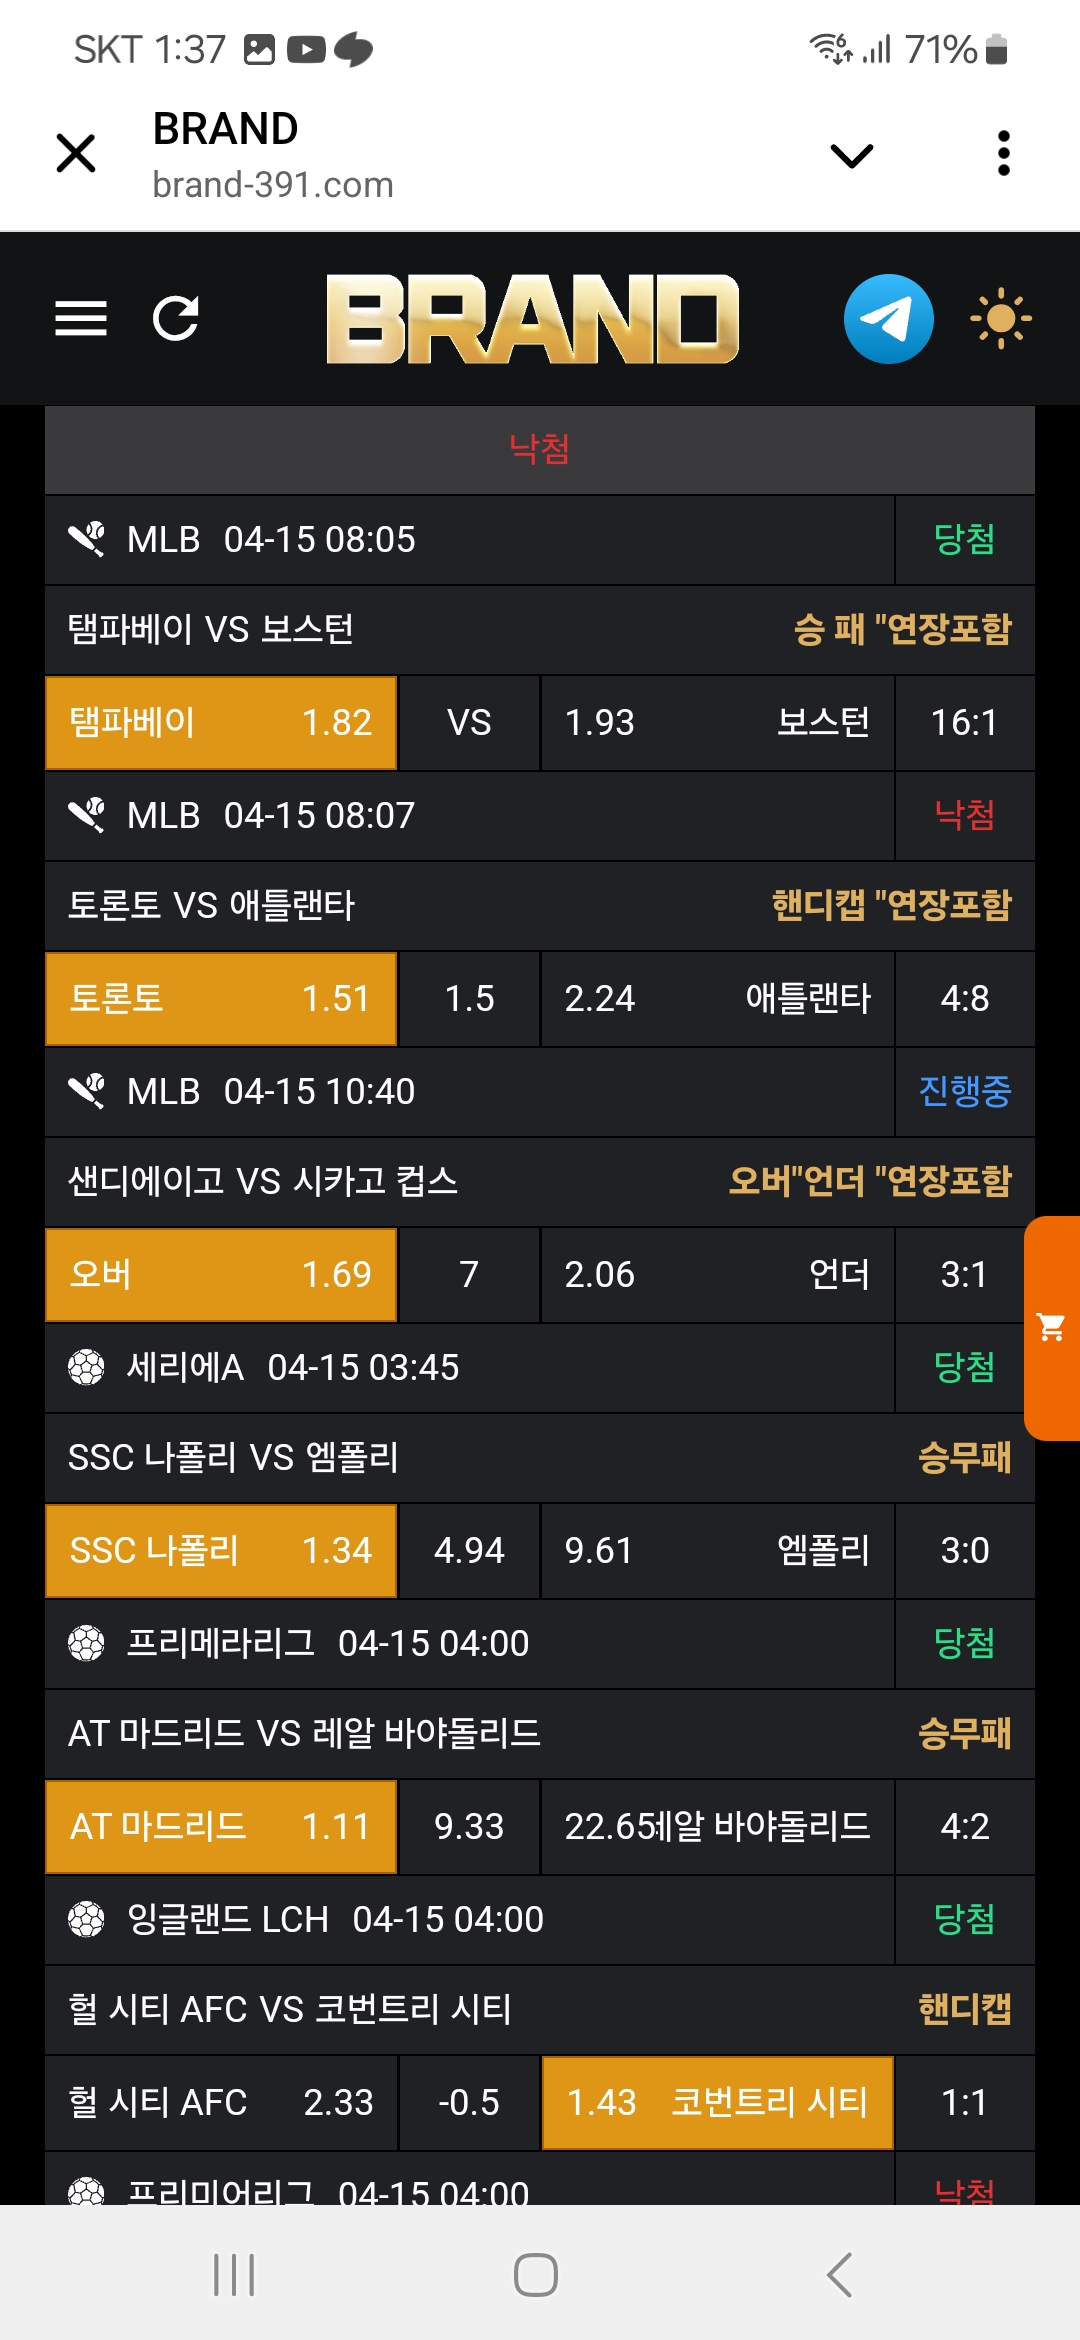Open the hamburger menu
This screenshot has width=1080, height=2340.
point(81,319)
